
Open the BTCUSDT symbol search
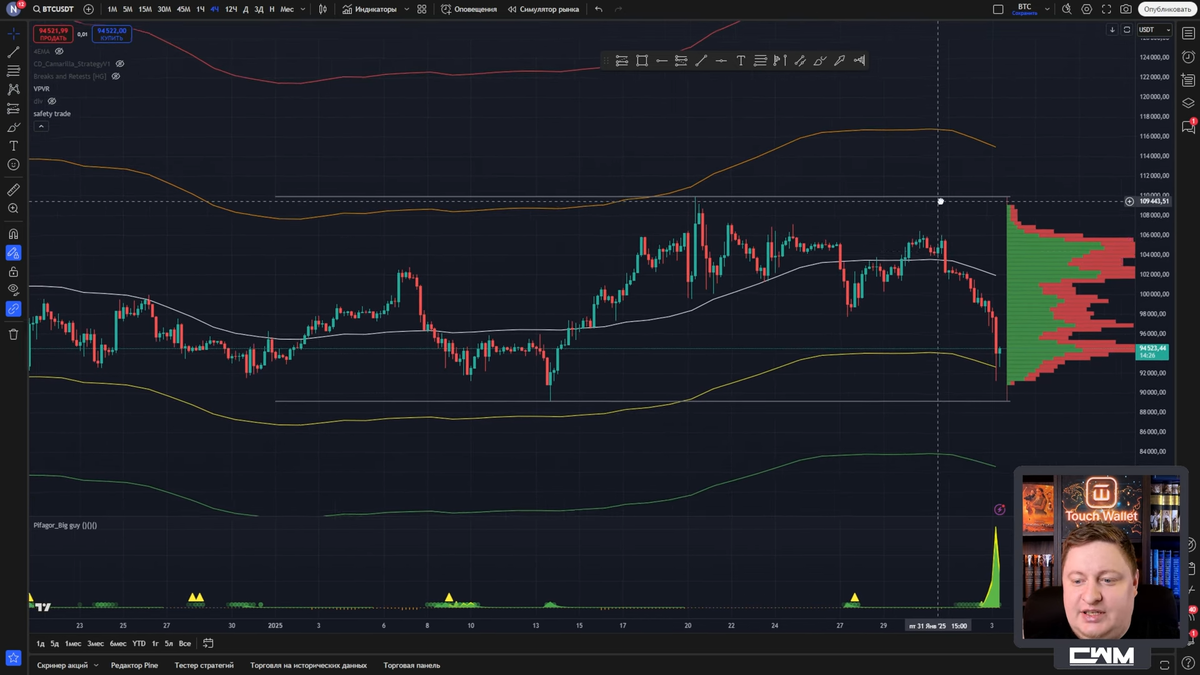point(53,9)
